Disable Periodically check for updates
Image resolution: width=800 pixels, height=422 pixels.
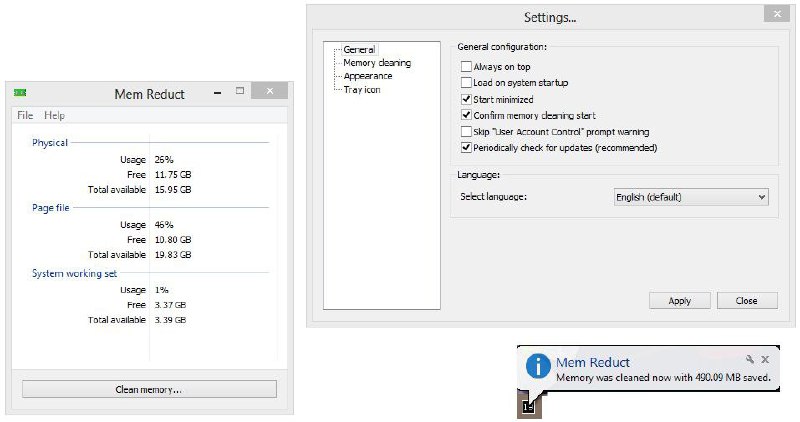(466, 148)
